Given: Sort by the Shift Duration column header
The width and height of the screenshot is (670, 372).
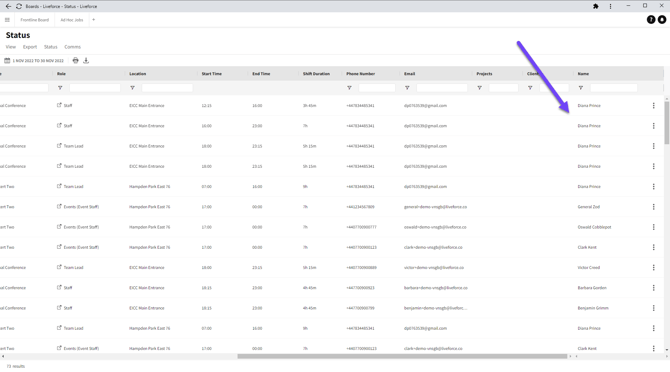Looking at the screenshot, I should pyautogui.click(x=316, y=74).
